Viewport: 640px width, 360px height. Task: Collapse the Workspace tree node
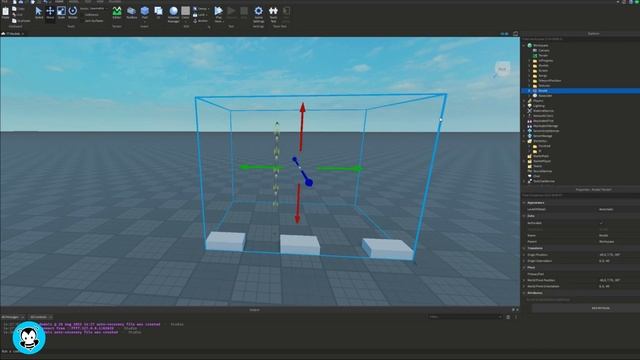pos(524,45)
